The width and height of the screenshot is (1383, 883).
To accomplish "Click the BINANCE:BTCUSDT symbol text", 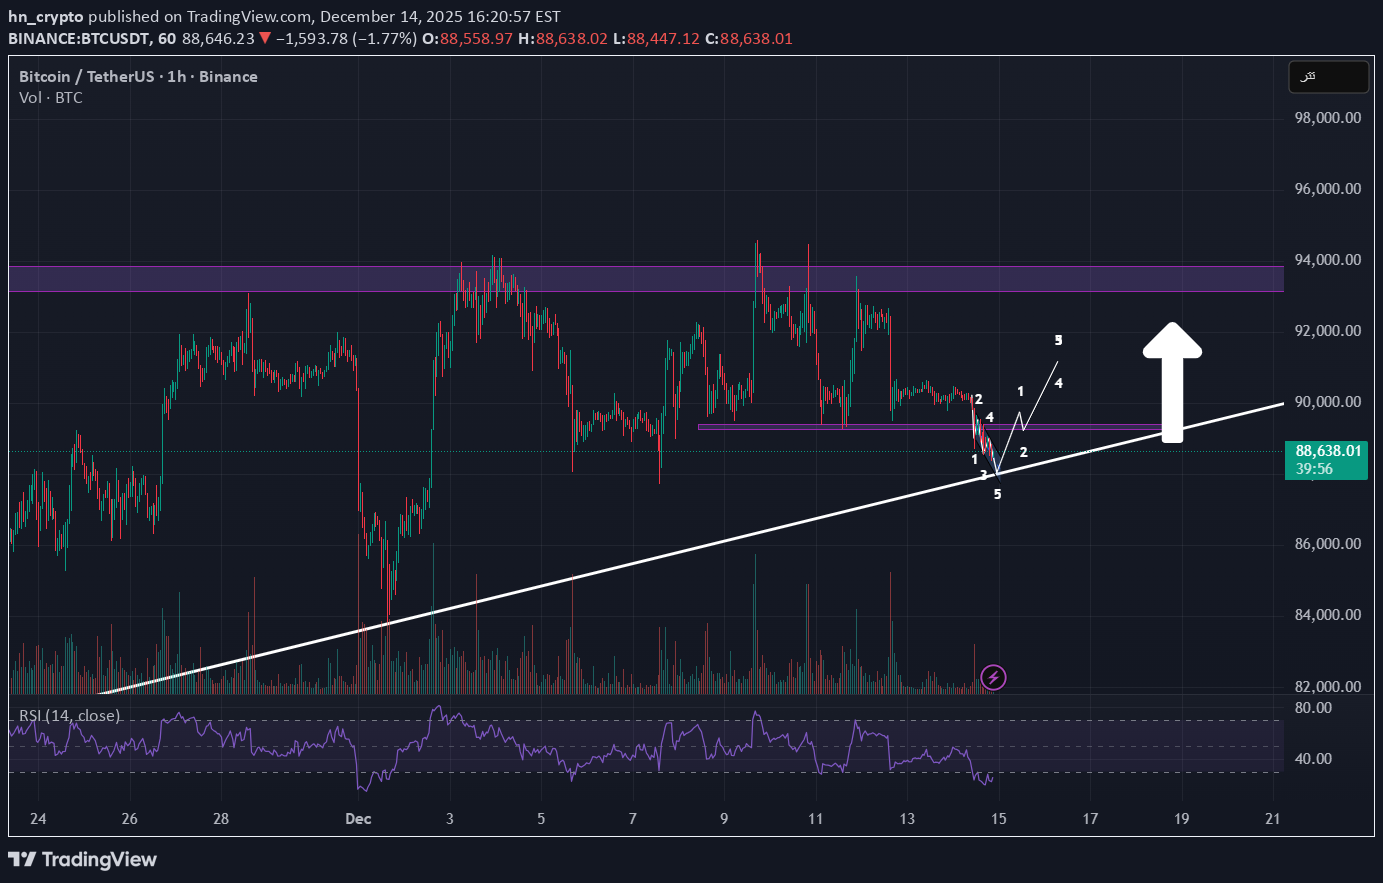I will [79, 39].
